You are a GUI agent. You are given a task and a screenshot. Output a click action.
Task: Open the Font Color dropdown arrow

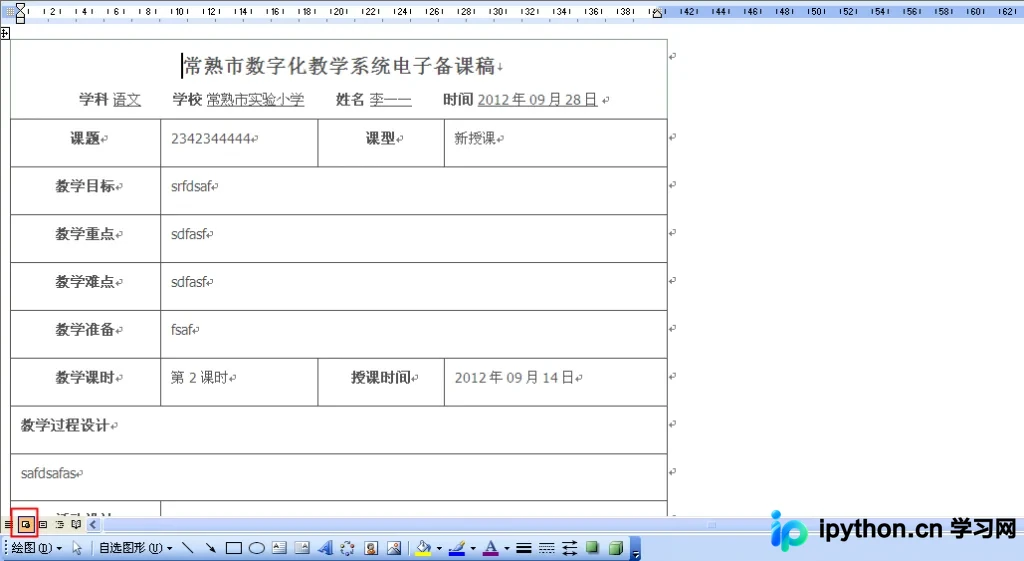507,549
